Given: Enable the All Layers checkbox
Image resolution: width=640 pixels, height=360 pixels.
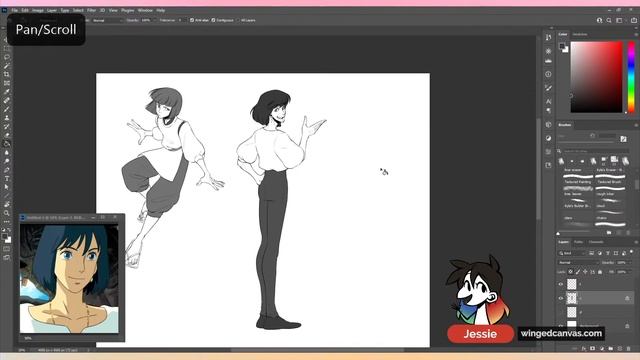Looking at the screenshot, I should (x=238, y=20).
